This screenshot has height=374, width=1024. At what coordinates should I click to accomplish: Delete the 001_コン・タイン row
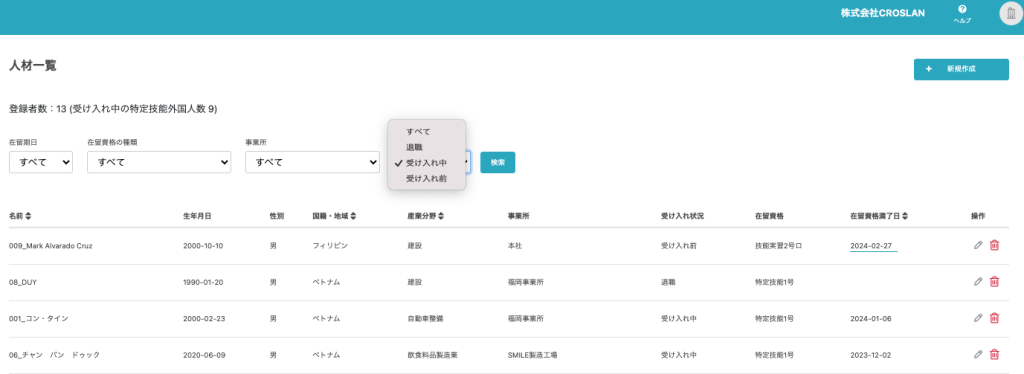click(994, 319)
